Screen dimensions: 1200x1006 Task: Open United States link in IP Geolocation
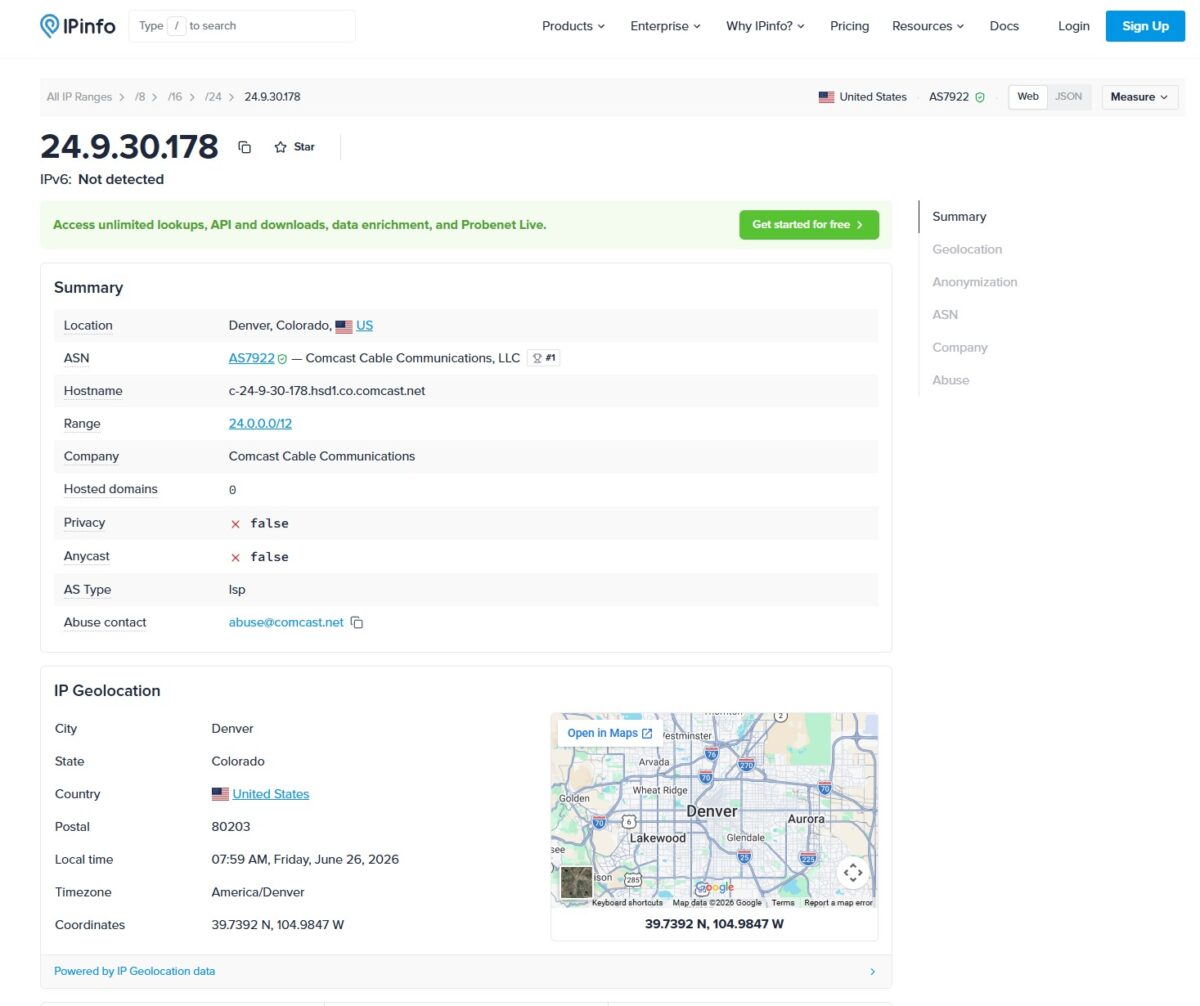click(x=270, y=794)
